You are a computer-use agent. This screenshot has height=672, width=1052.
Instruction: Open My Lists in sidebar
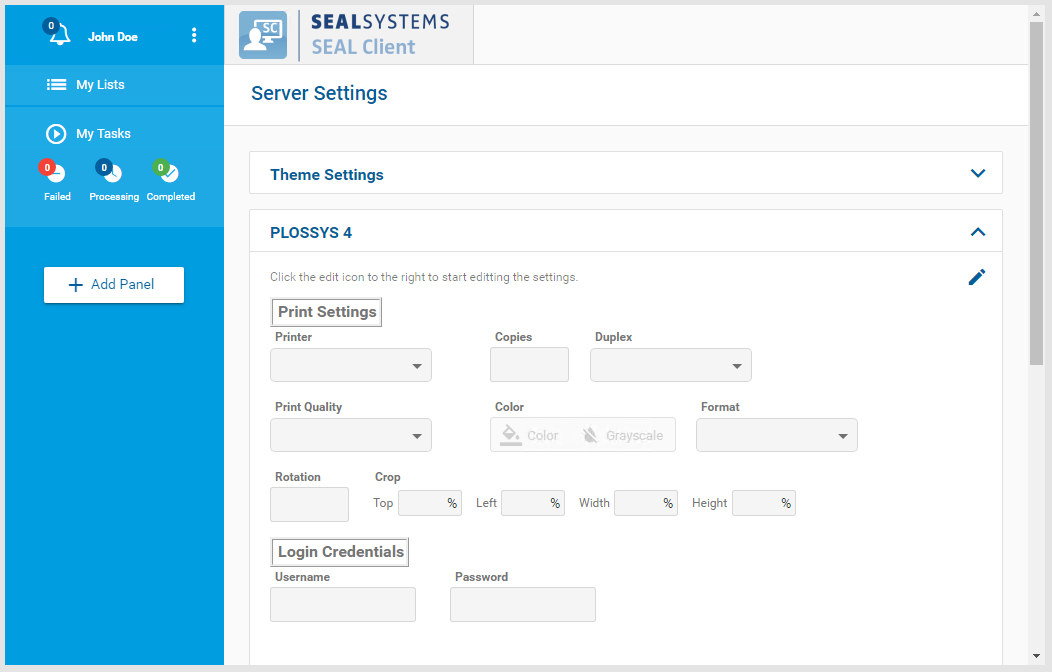coord(100,85)
